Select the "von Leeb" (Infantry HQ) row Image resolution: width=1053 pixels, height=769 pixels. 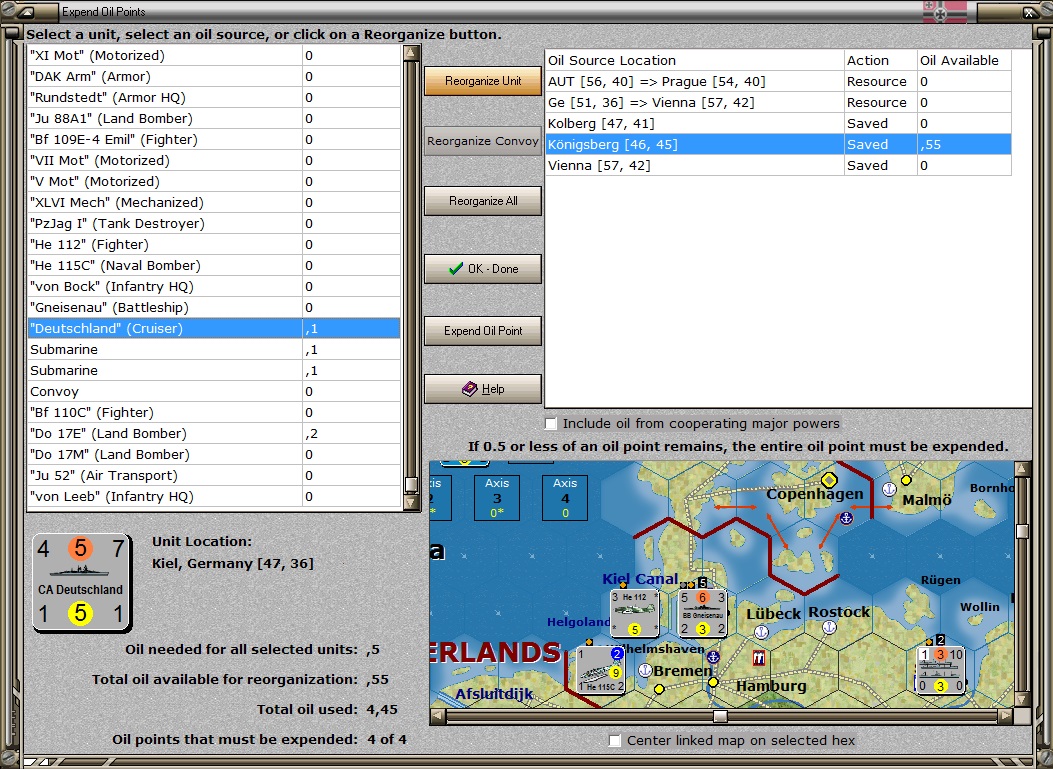point(214,496)
